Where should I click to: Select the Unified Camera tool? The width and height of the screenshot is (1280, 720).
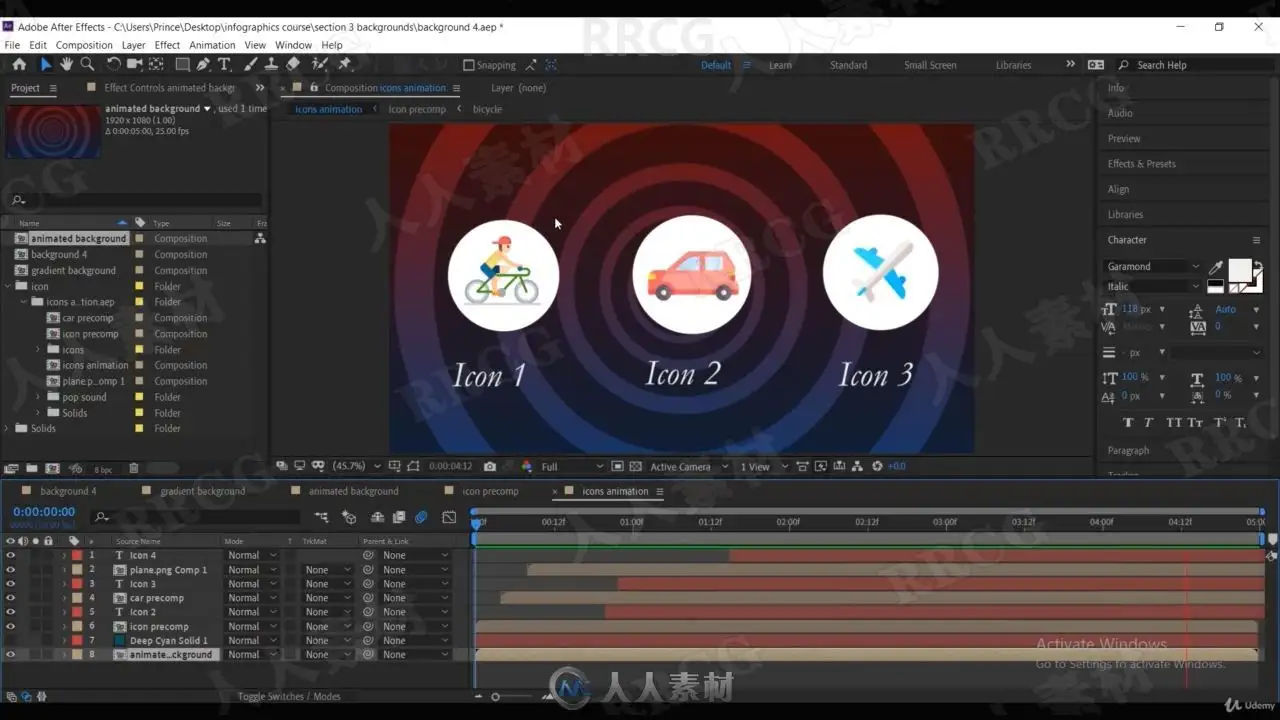135,64
